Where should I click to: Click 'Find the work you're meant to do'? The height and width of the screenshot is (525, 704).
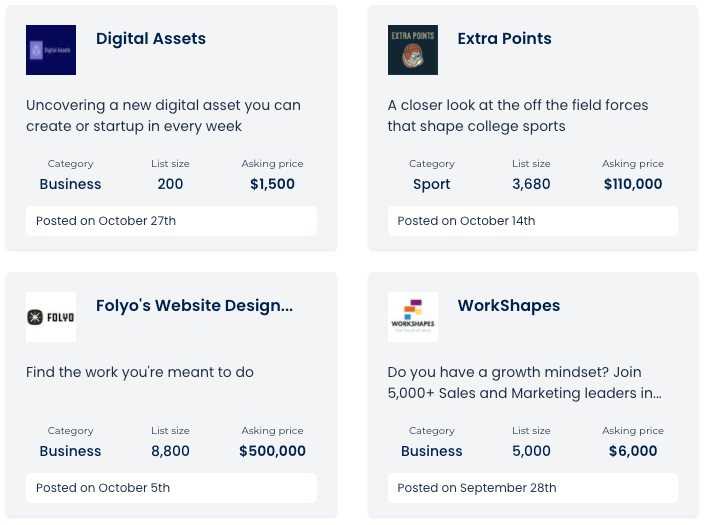[140, 372]
